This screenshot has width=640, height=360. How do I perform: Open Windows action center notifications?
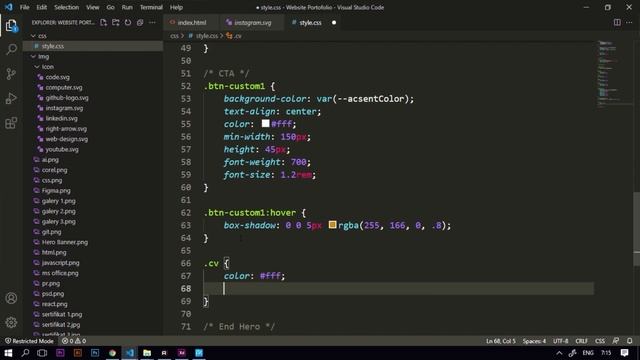(624, 353)
